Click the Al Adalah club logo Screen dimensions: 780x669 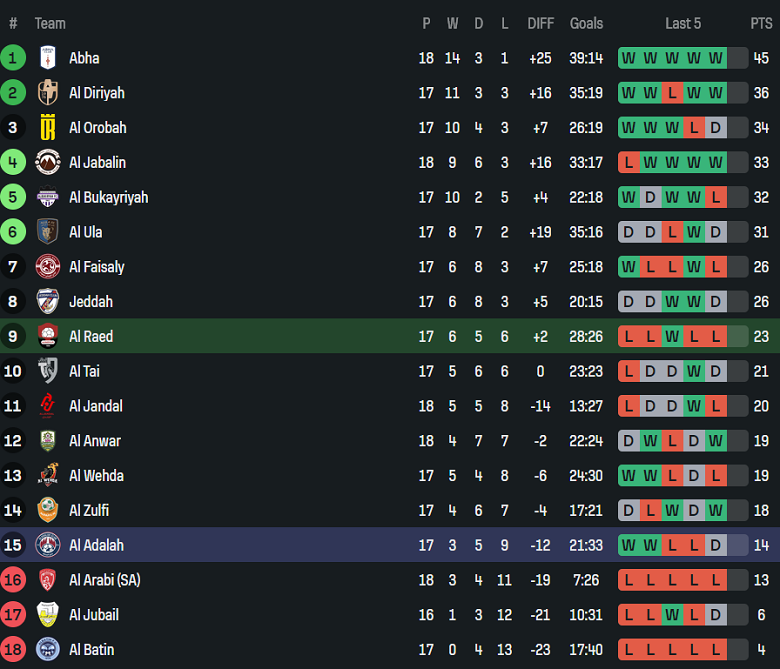(x=48, y=545)
